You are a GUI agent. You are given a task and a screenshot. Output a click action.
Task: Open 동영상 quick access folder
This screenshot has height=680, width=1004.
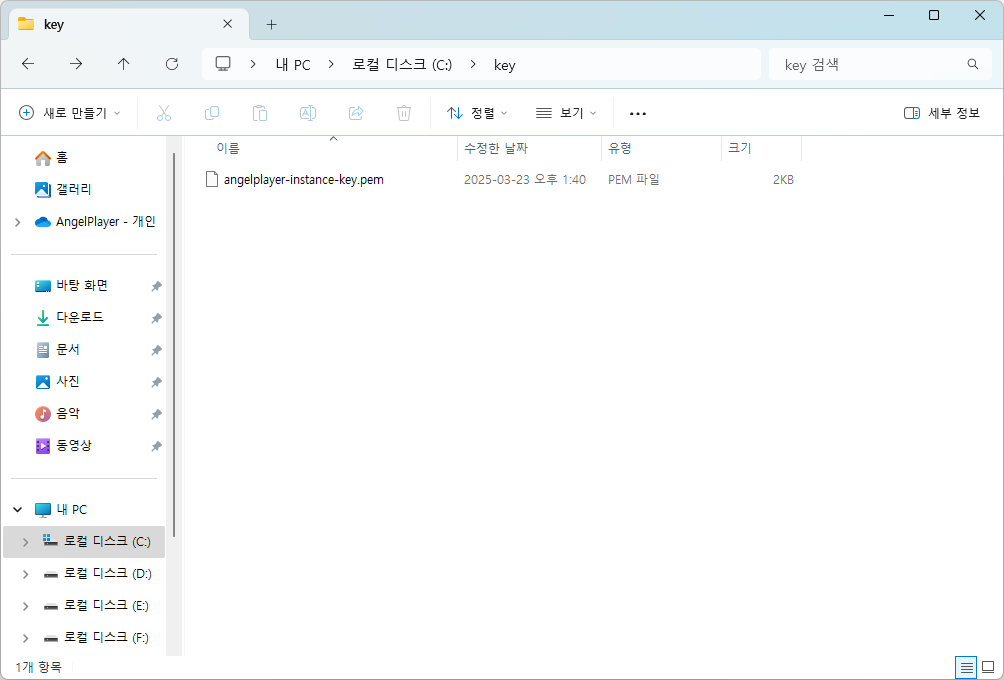(63, 446)
